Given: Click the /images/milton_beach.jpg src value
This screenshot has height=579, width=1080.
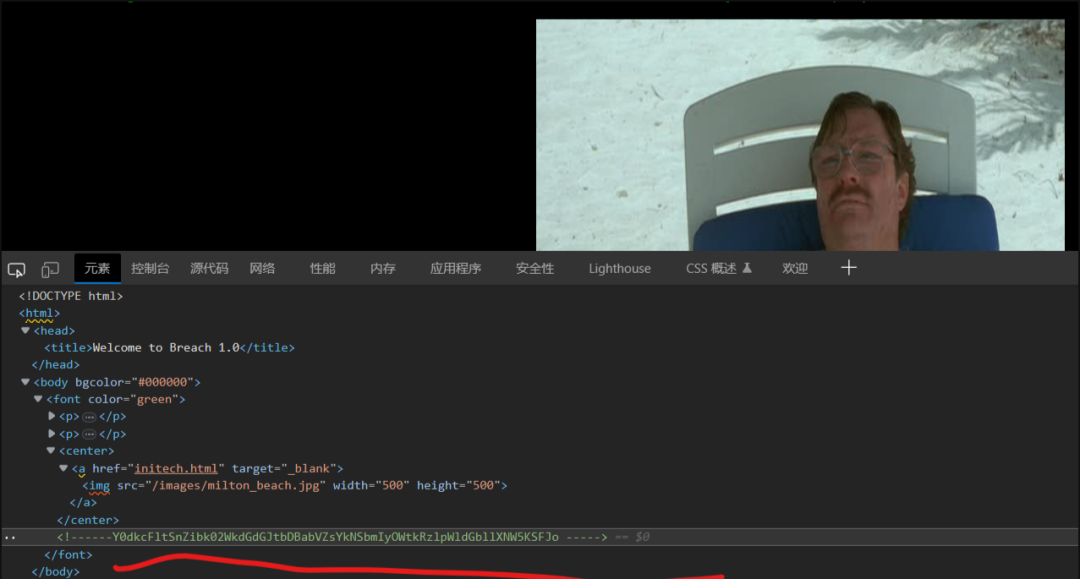Looking at the screenshot, I should (x=236, y=485).
